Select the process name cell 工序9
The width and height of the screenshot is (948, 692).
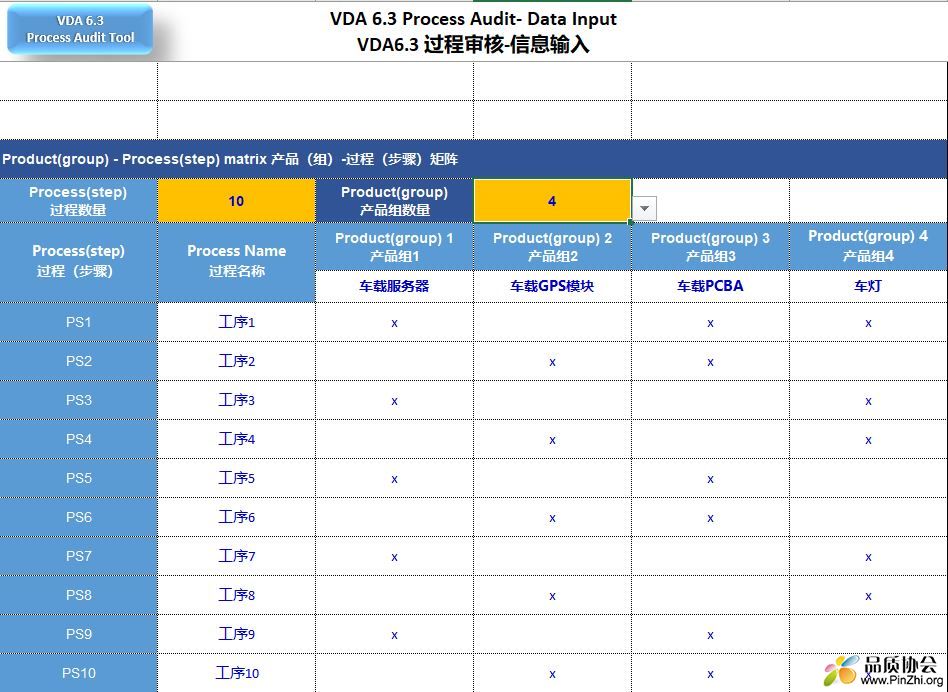click(x=236, y=634)
